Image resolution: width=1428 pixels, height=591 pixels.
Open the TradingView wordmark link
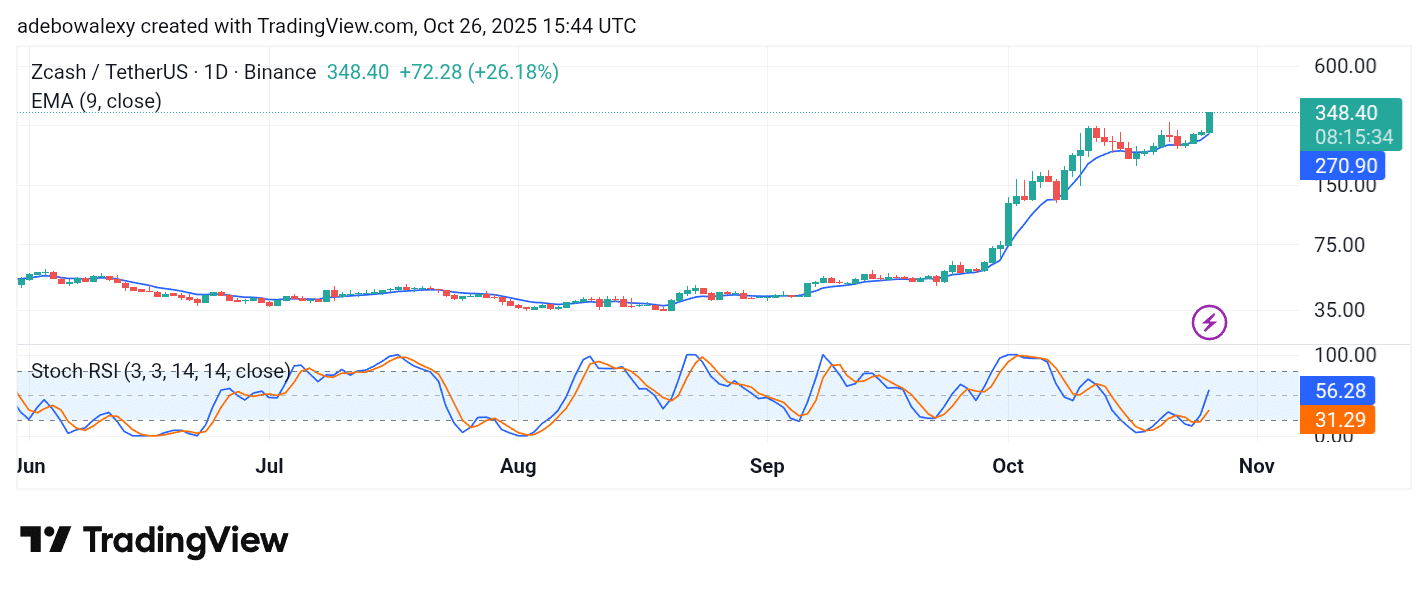pyautogui.click(x=185, y=540)
